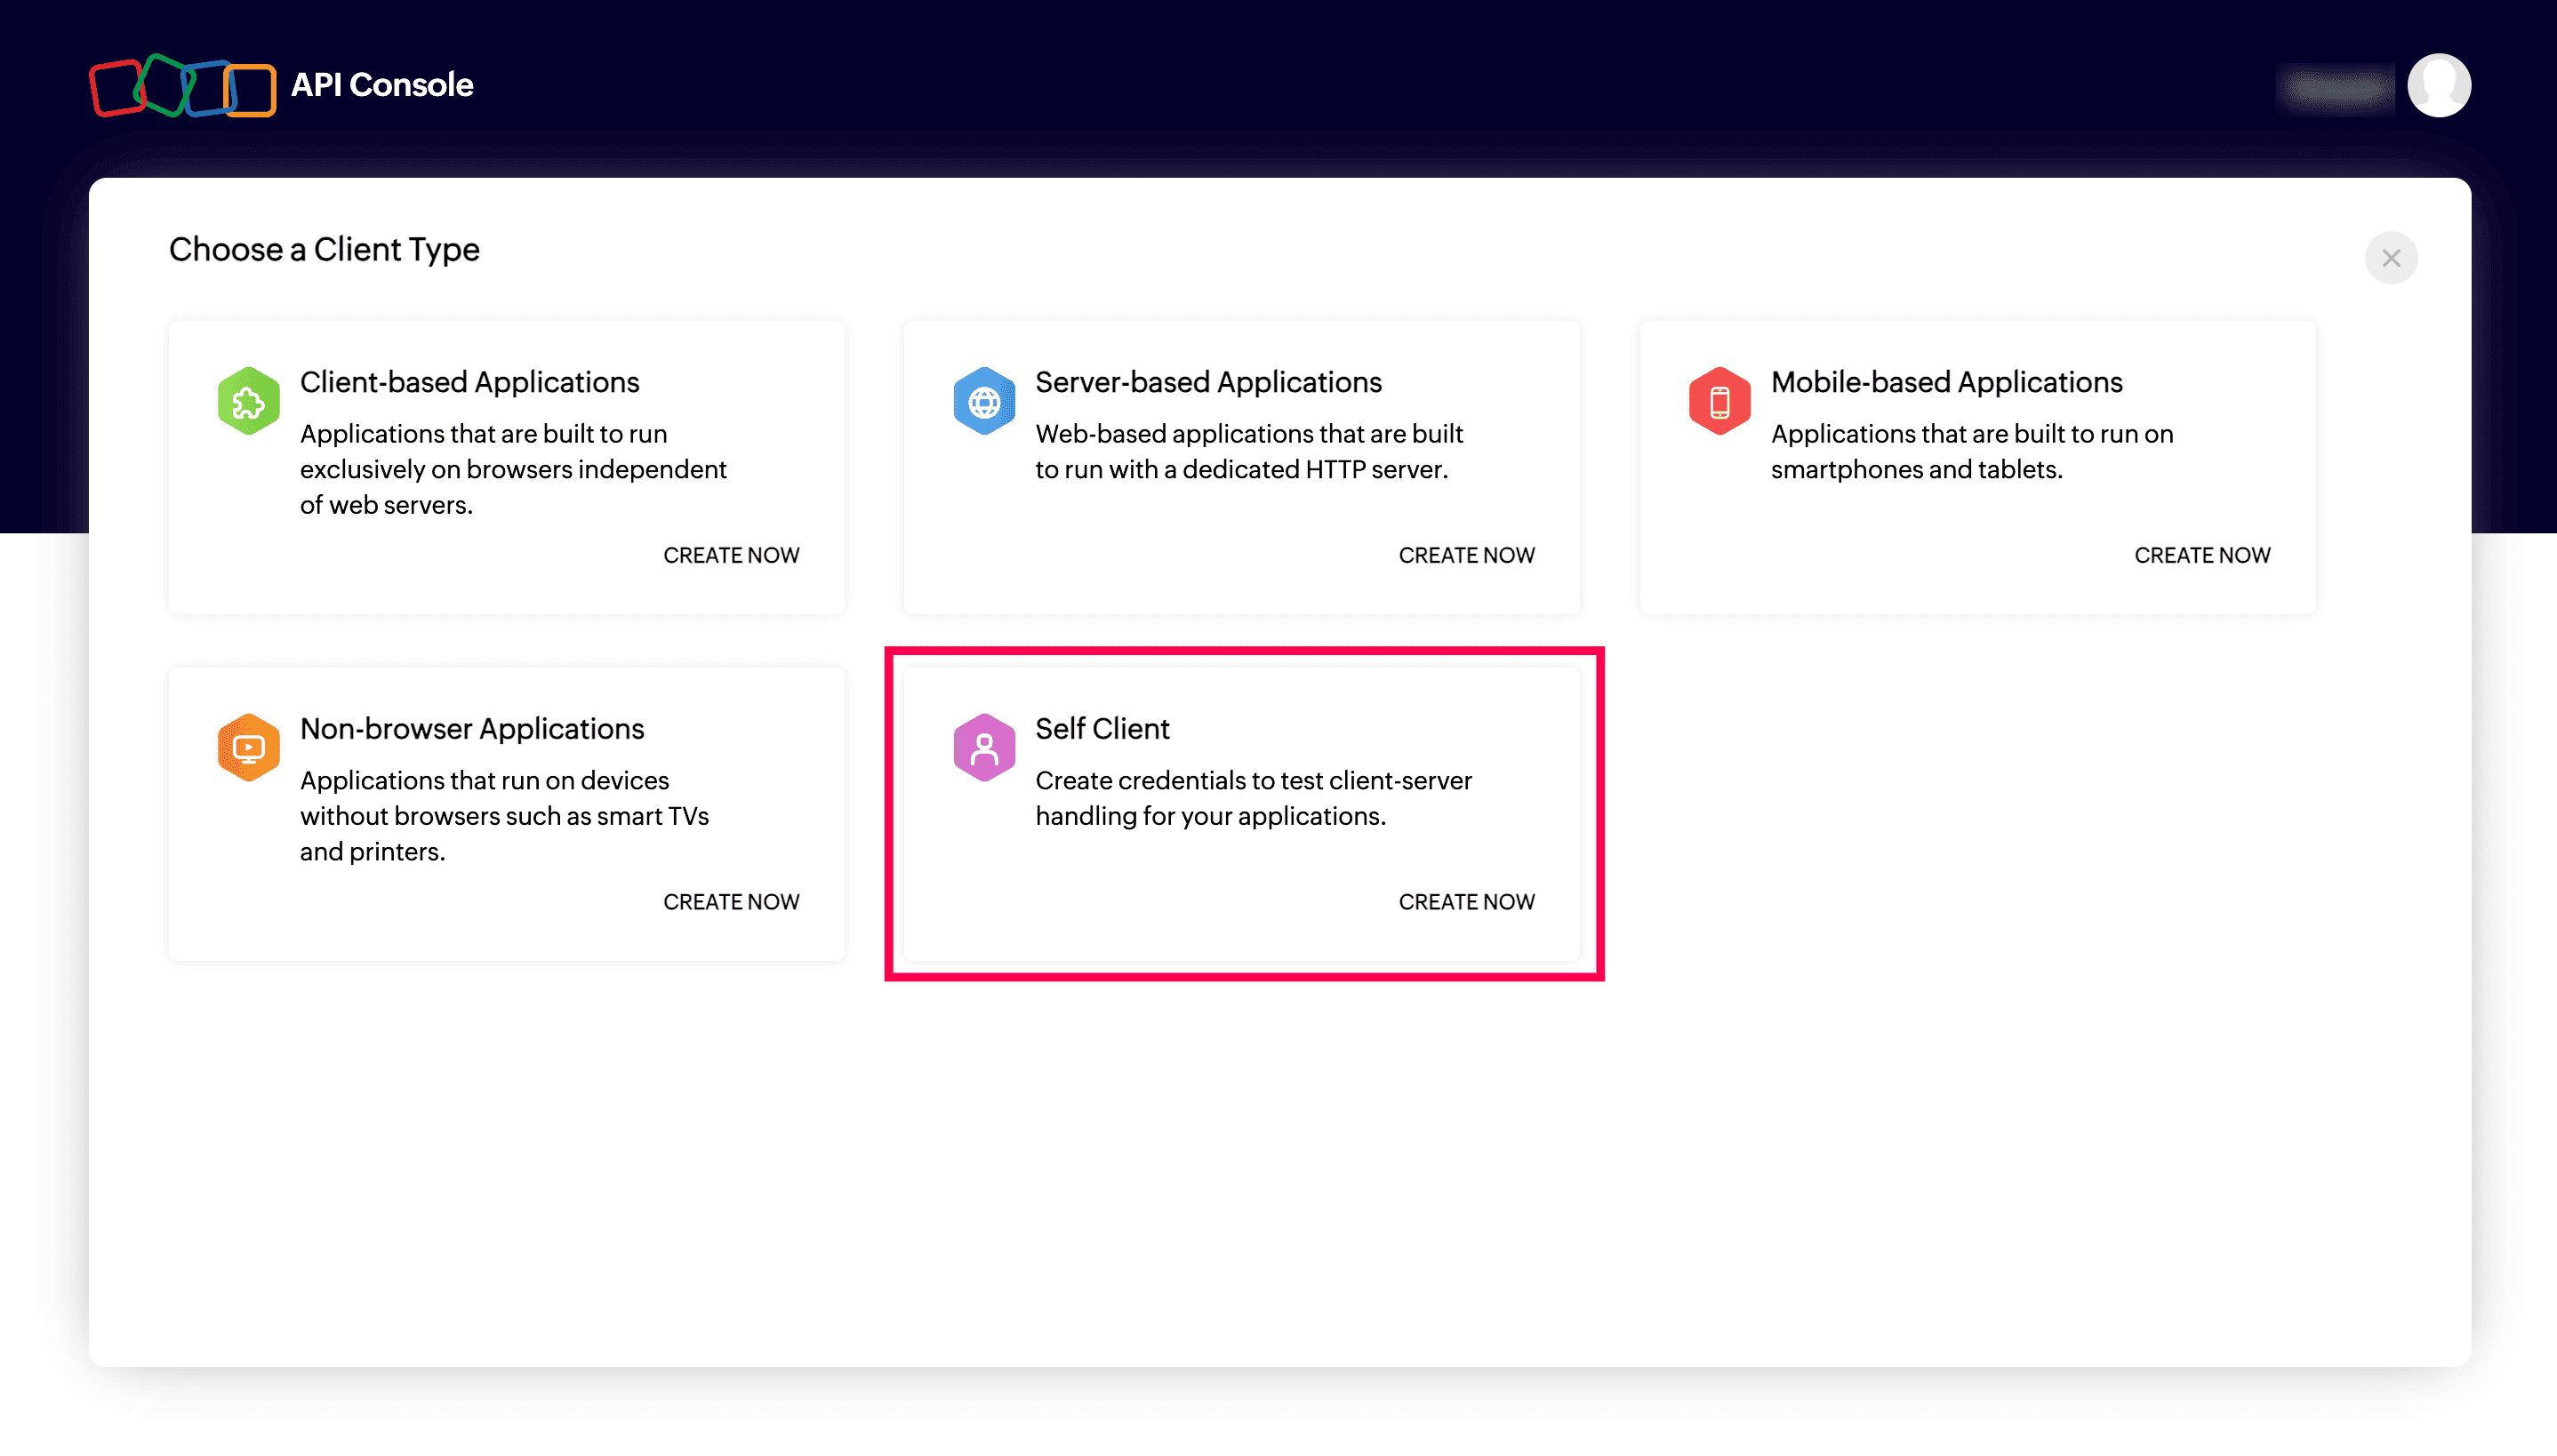This screenshot has height=1456, width=2557.
Task: Open the Client-based Applications card
Action: (506, 467)
